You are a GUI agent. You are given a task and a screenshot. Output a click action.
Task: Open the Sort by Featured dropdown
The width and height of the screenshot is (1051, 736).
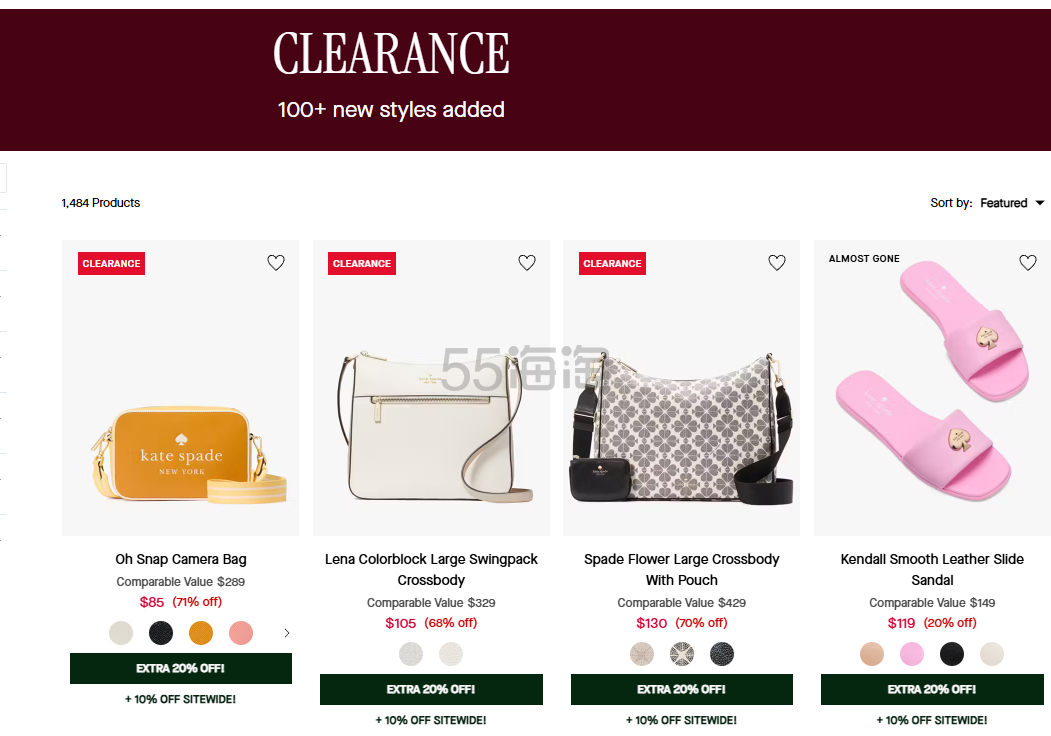pos(1011,203)
